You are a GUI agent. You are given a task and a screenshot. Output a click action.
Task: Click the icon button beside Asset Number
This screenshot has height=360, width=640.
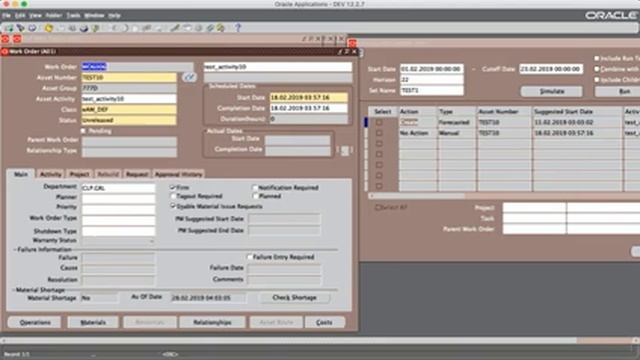tap(189, 77)
